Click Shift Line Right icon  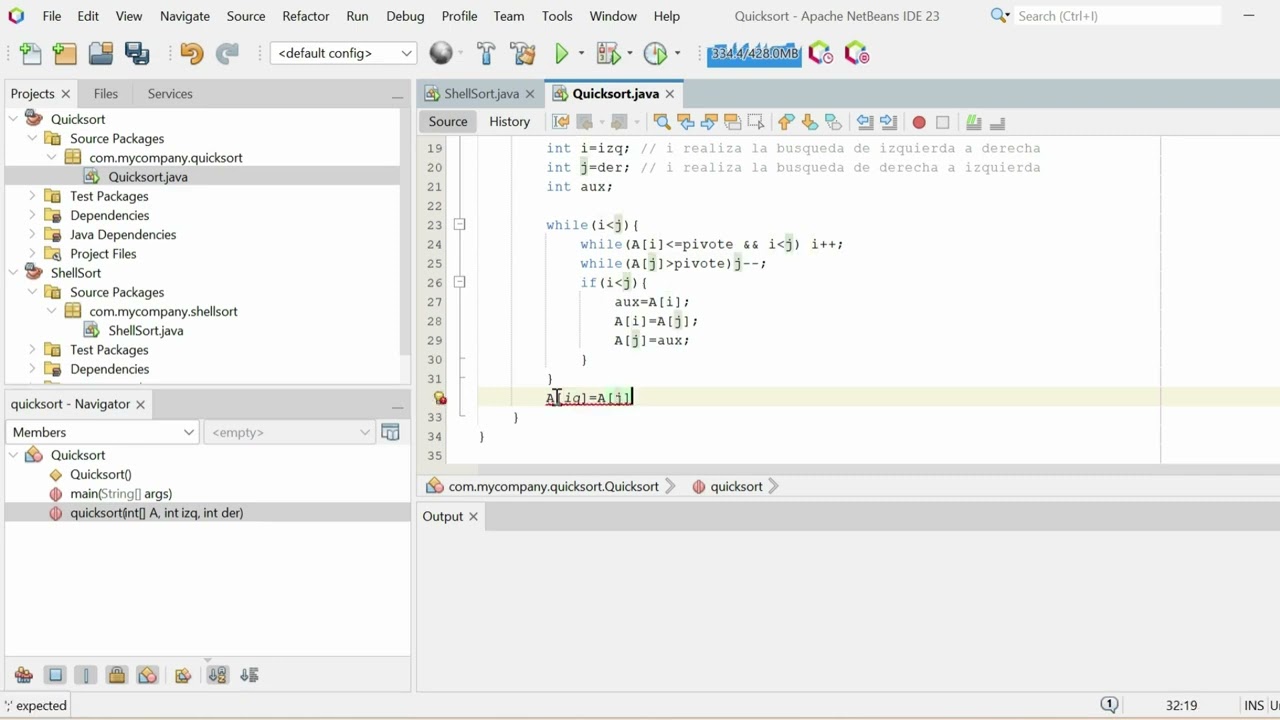click(888, 122)
